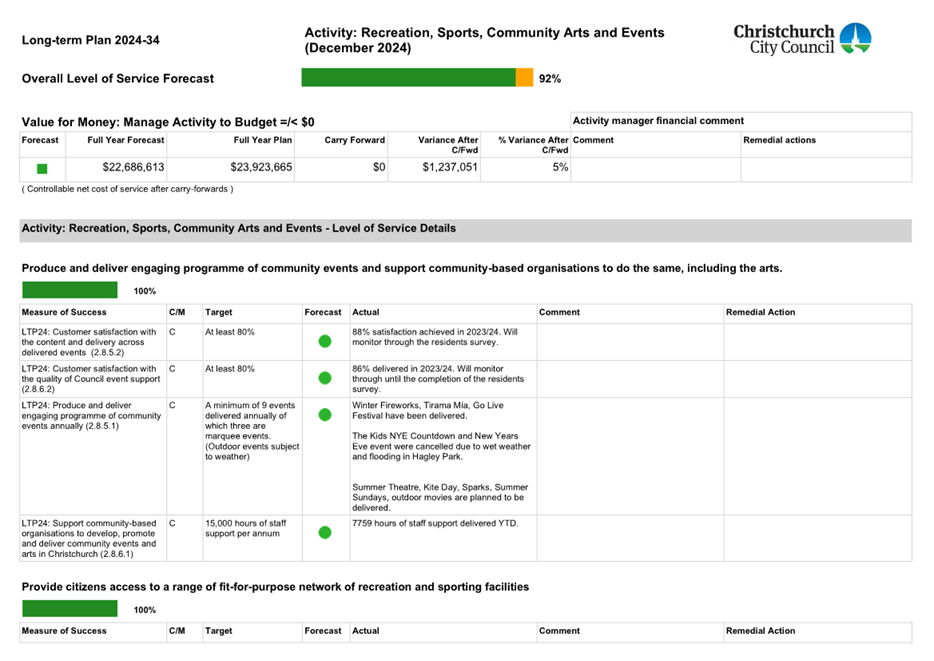Viewport: 934px width, 661px height.
Task: Click the empty Comment cell in the budget row
Action: [x=655, y=168]
